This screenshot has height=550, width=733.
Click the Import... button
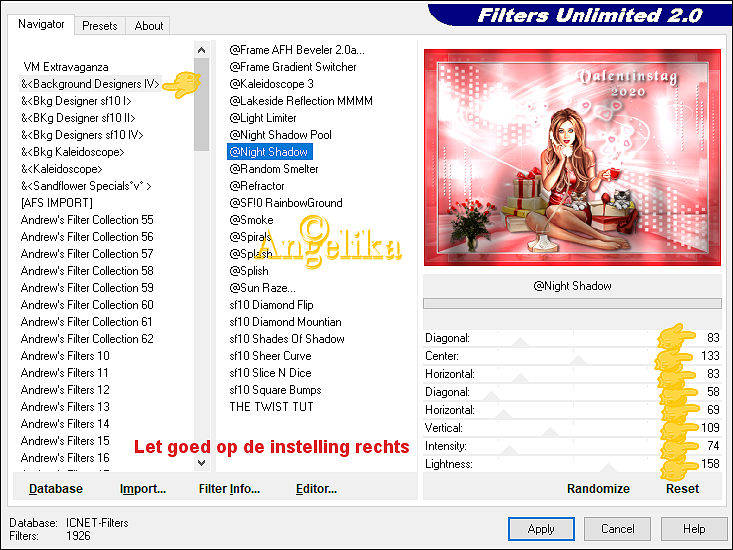(143, 489)
